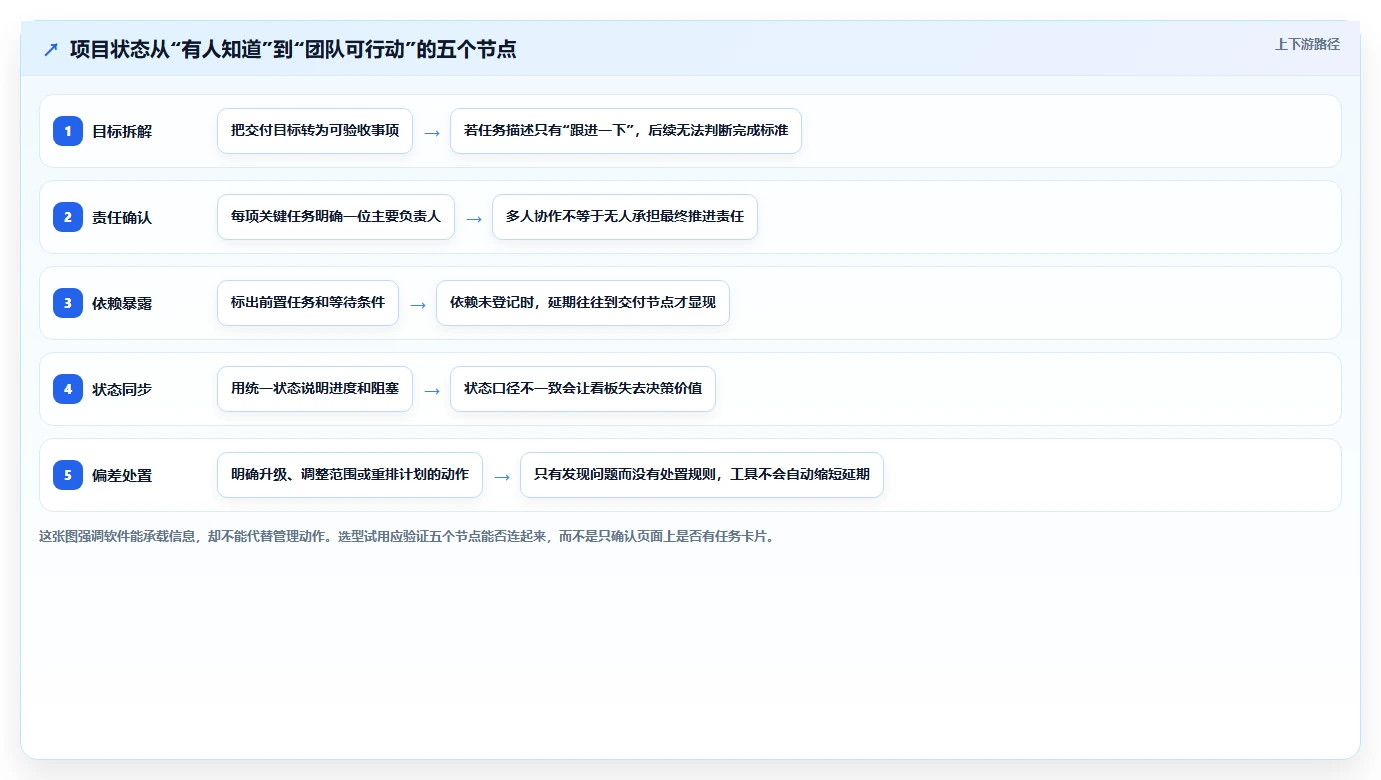The height and width of the screenshot is (780, 1381).
Task: Click the box 明确升级、调整范围或重排计划的动作
Action: [350, 475]
